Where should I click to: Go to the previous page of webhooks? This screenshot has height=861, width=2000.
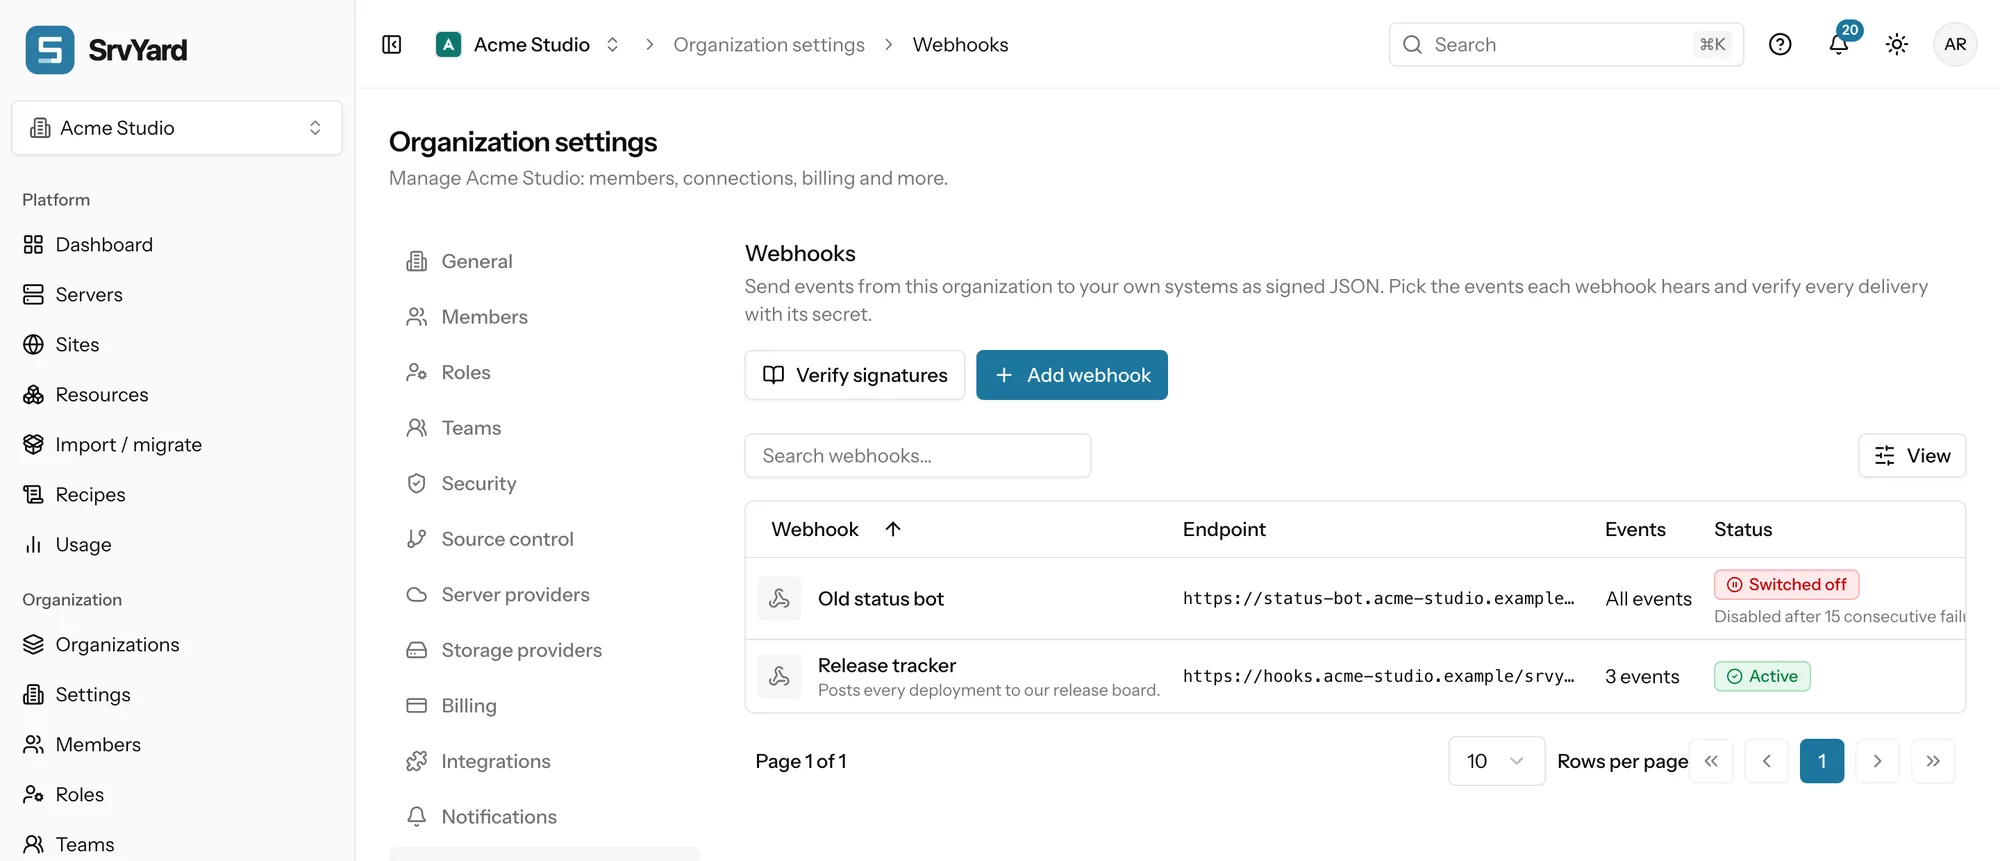pos(1767,761)
